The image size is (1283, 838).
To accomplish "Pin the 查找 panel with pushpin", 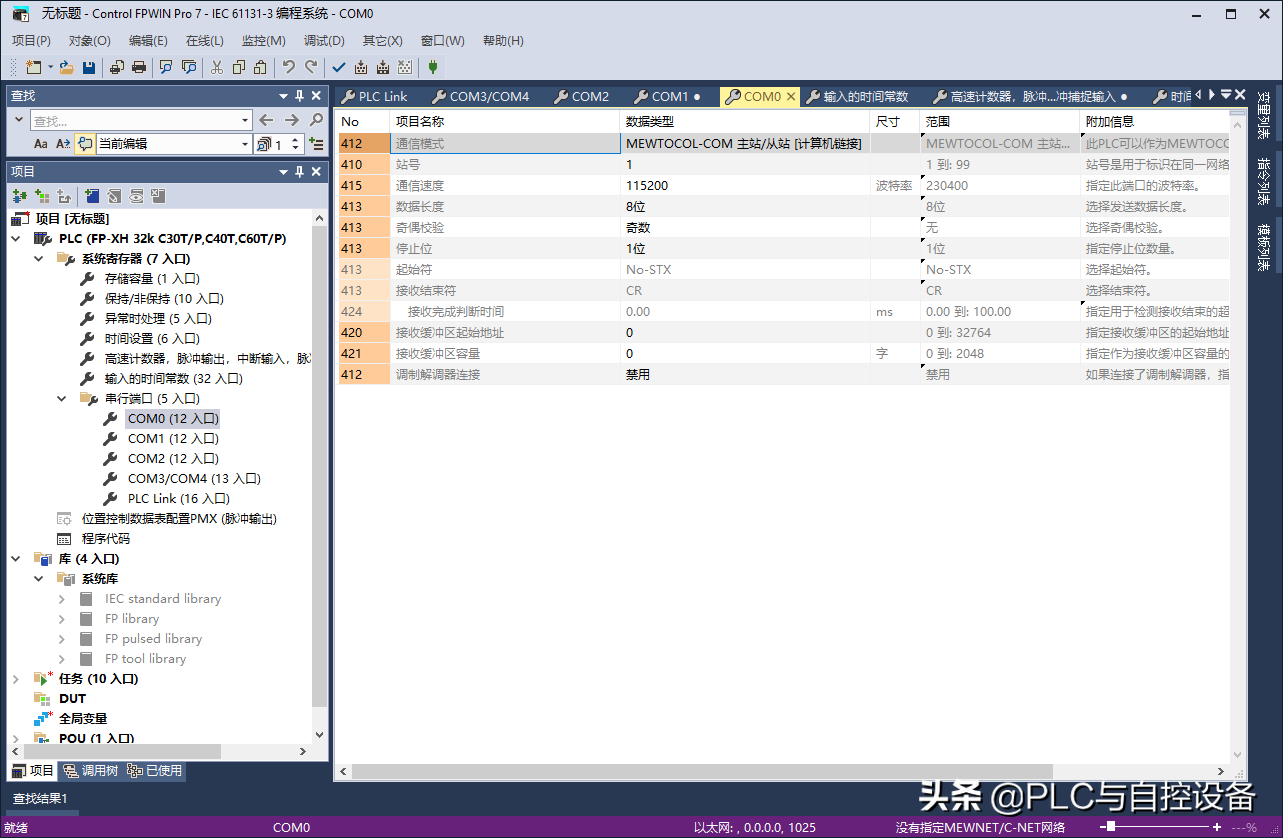I will 299,96.
